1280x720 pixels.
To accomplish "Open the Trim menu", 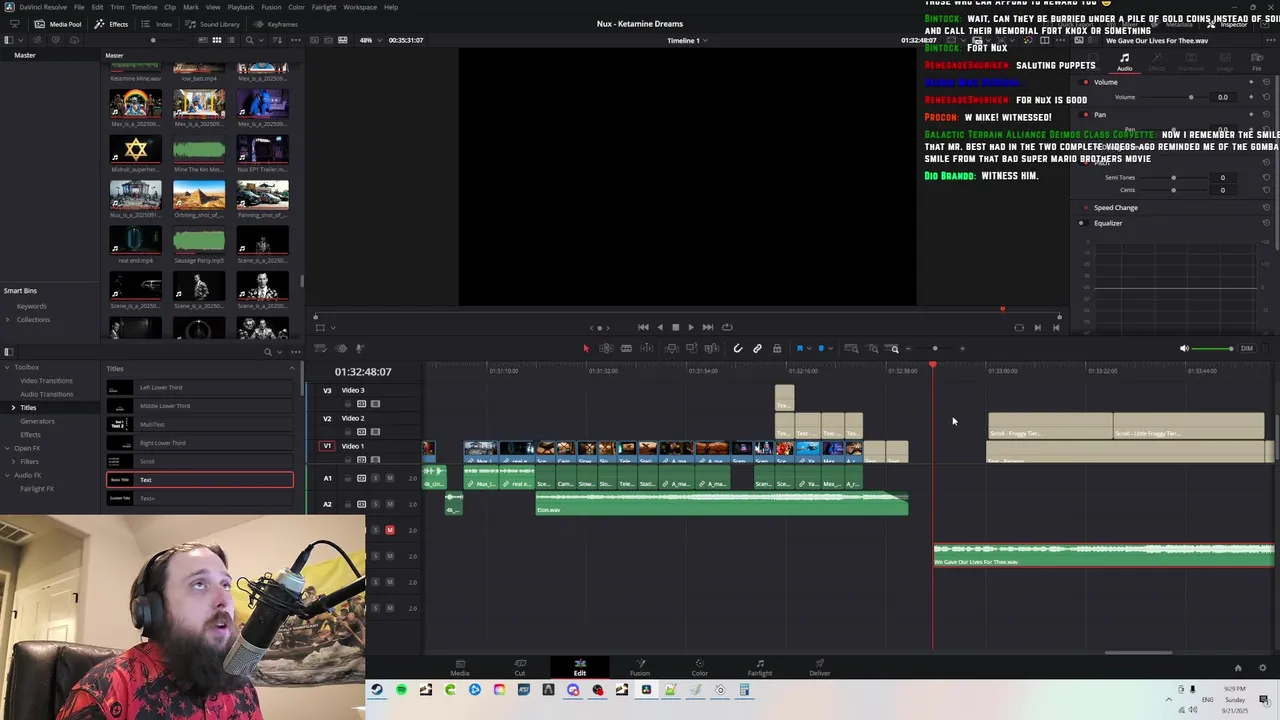I will coord(117,7).
